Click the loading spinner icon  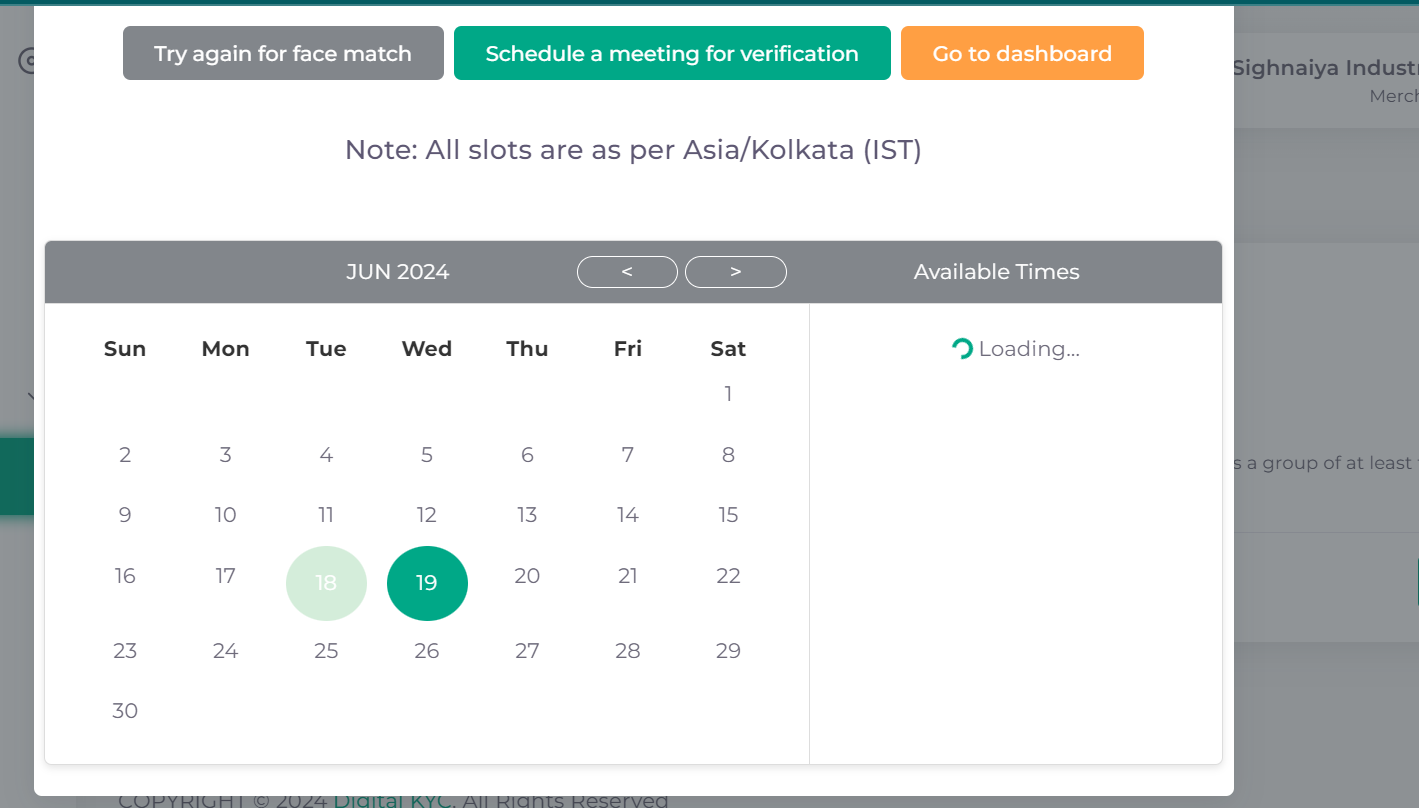tap(962, 349)
